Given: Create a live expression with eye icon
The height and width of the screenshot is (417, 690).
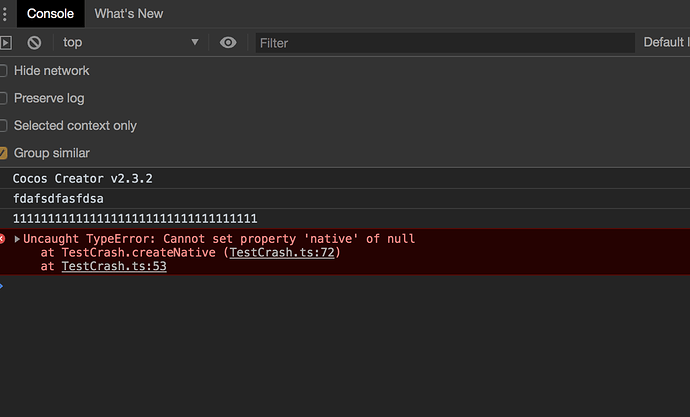Looking at the screenshot, I should pos(229,42).
